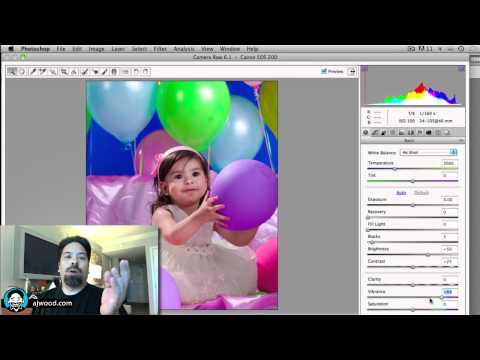Open the Detail panel tab
480x360 pixels.
coord(383,132)
